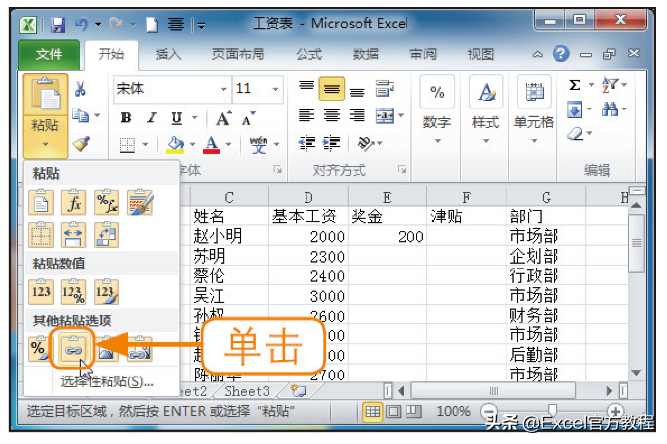Expand the 数字 number group

(x=437, y=140)
